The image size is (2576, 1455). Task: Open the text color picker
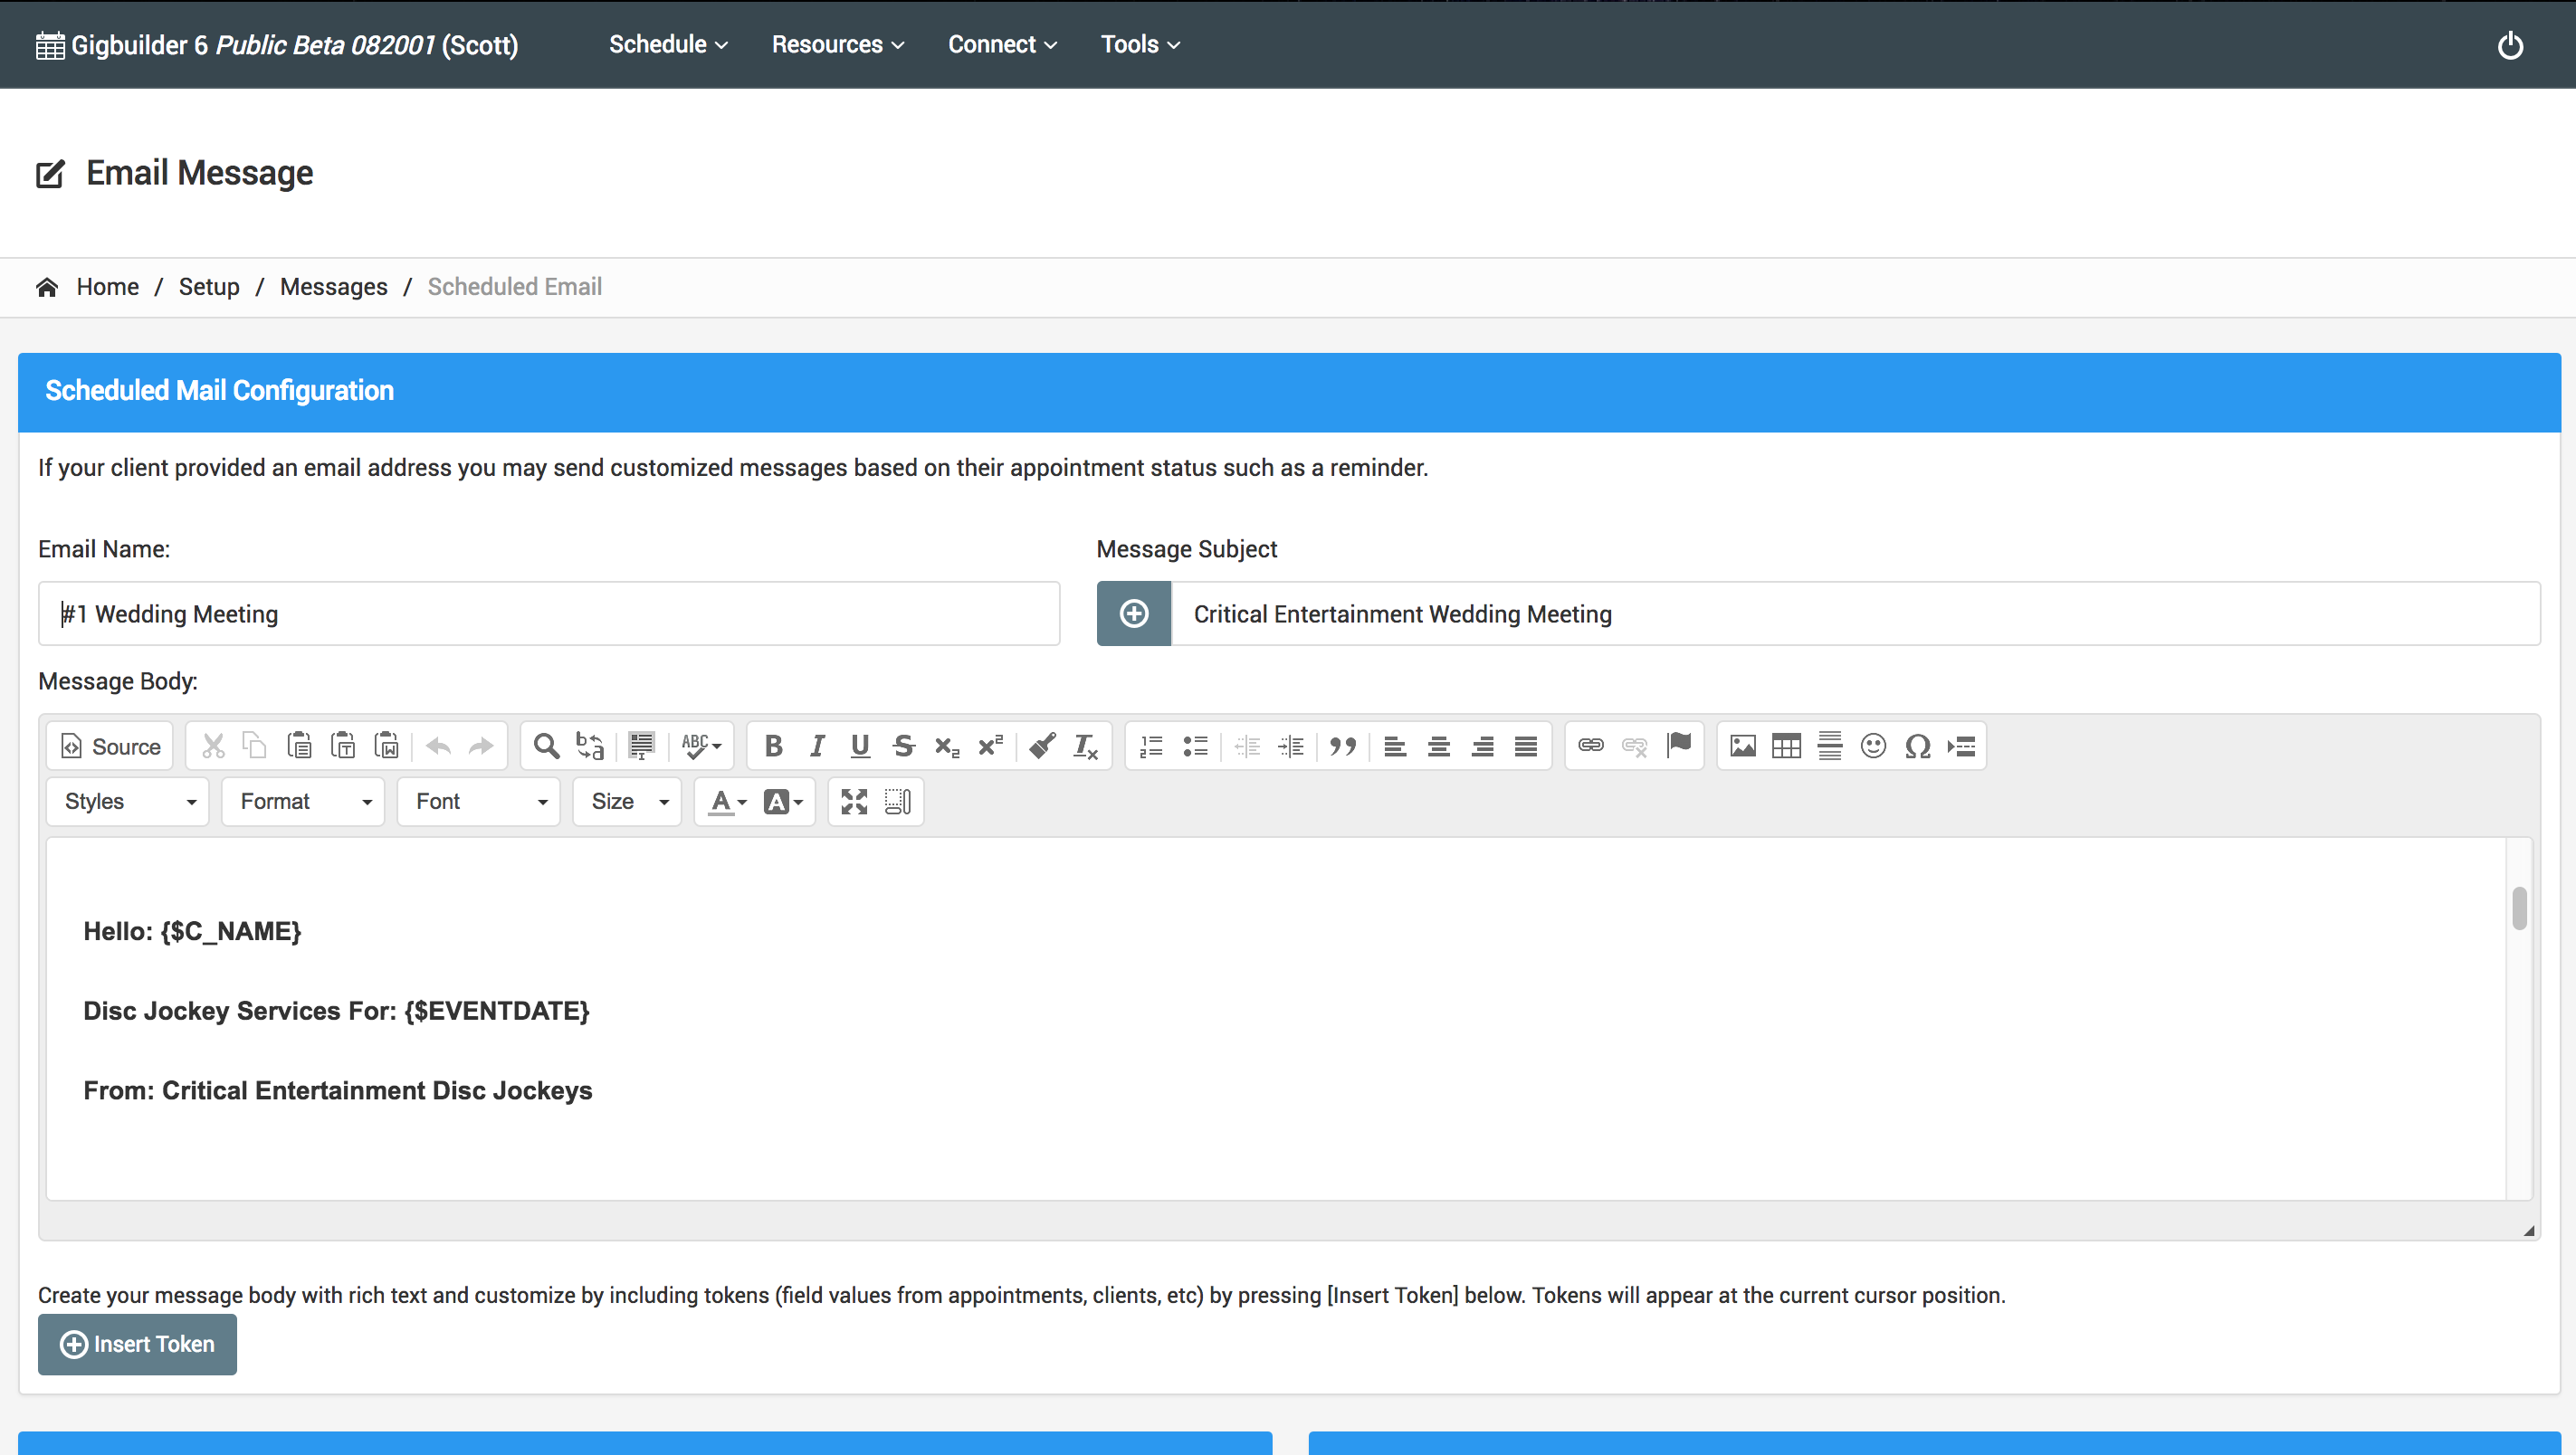tap(727, 802)
